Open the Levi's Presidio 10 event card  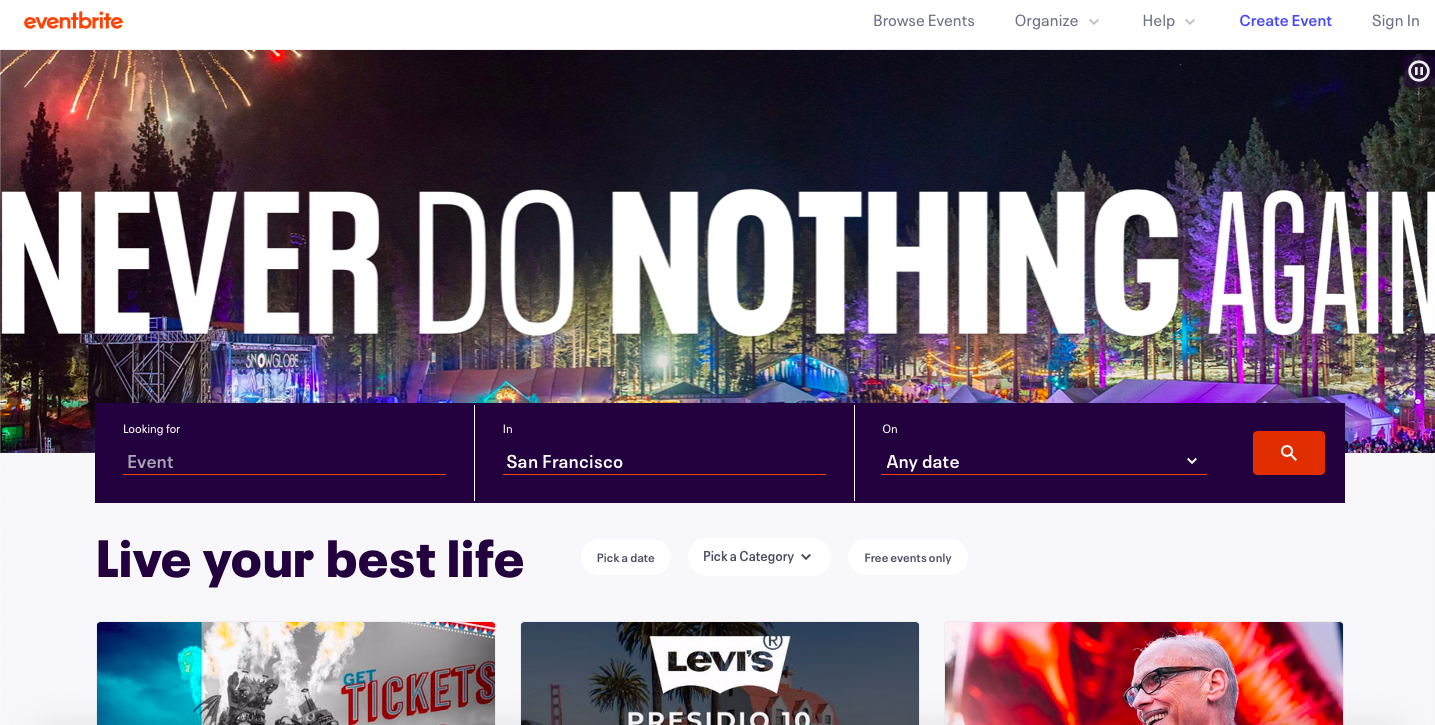(x=720, y=673)
